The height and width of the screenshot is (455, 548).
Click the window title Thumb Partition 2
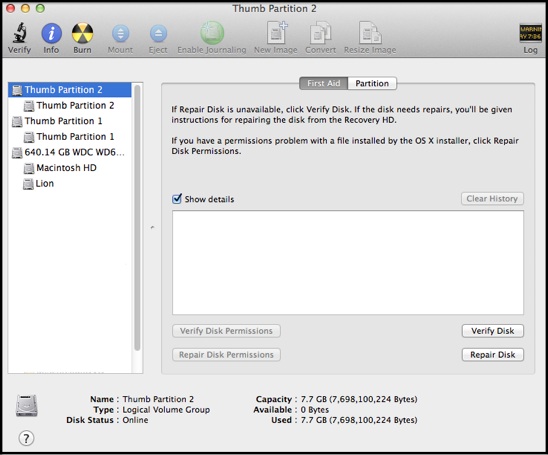click(274, 8)
